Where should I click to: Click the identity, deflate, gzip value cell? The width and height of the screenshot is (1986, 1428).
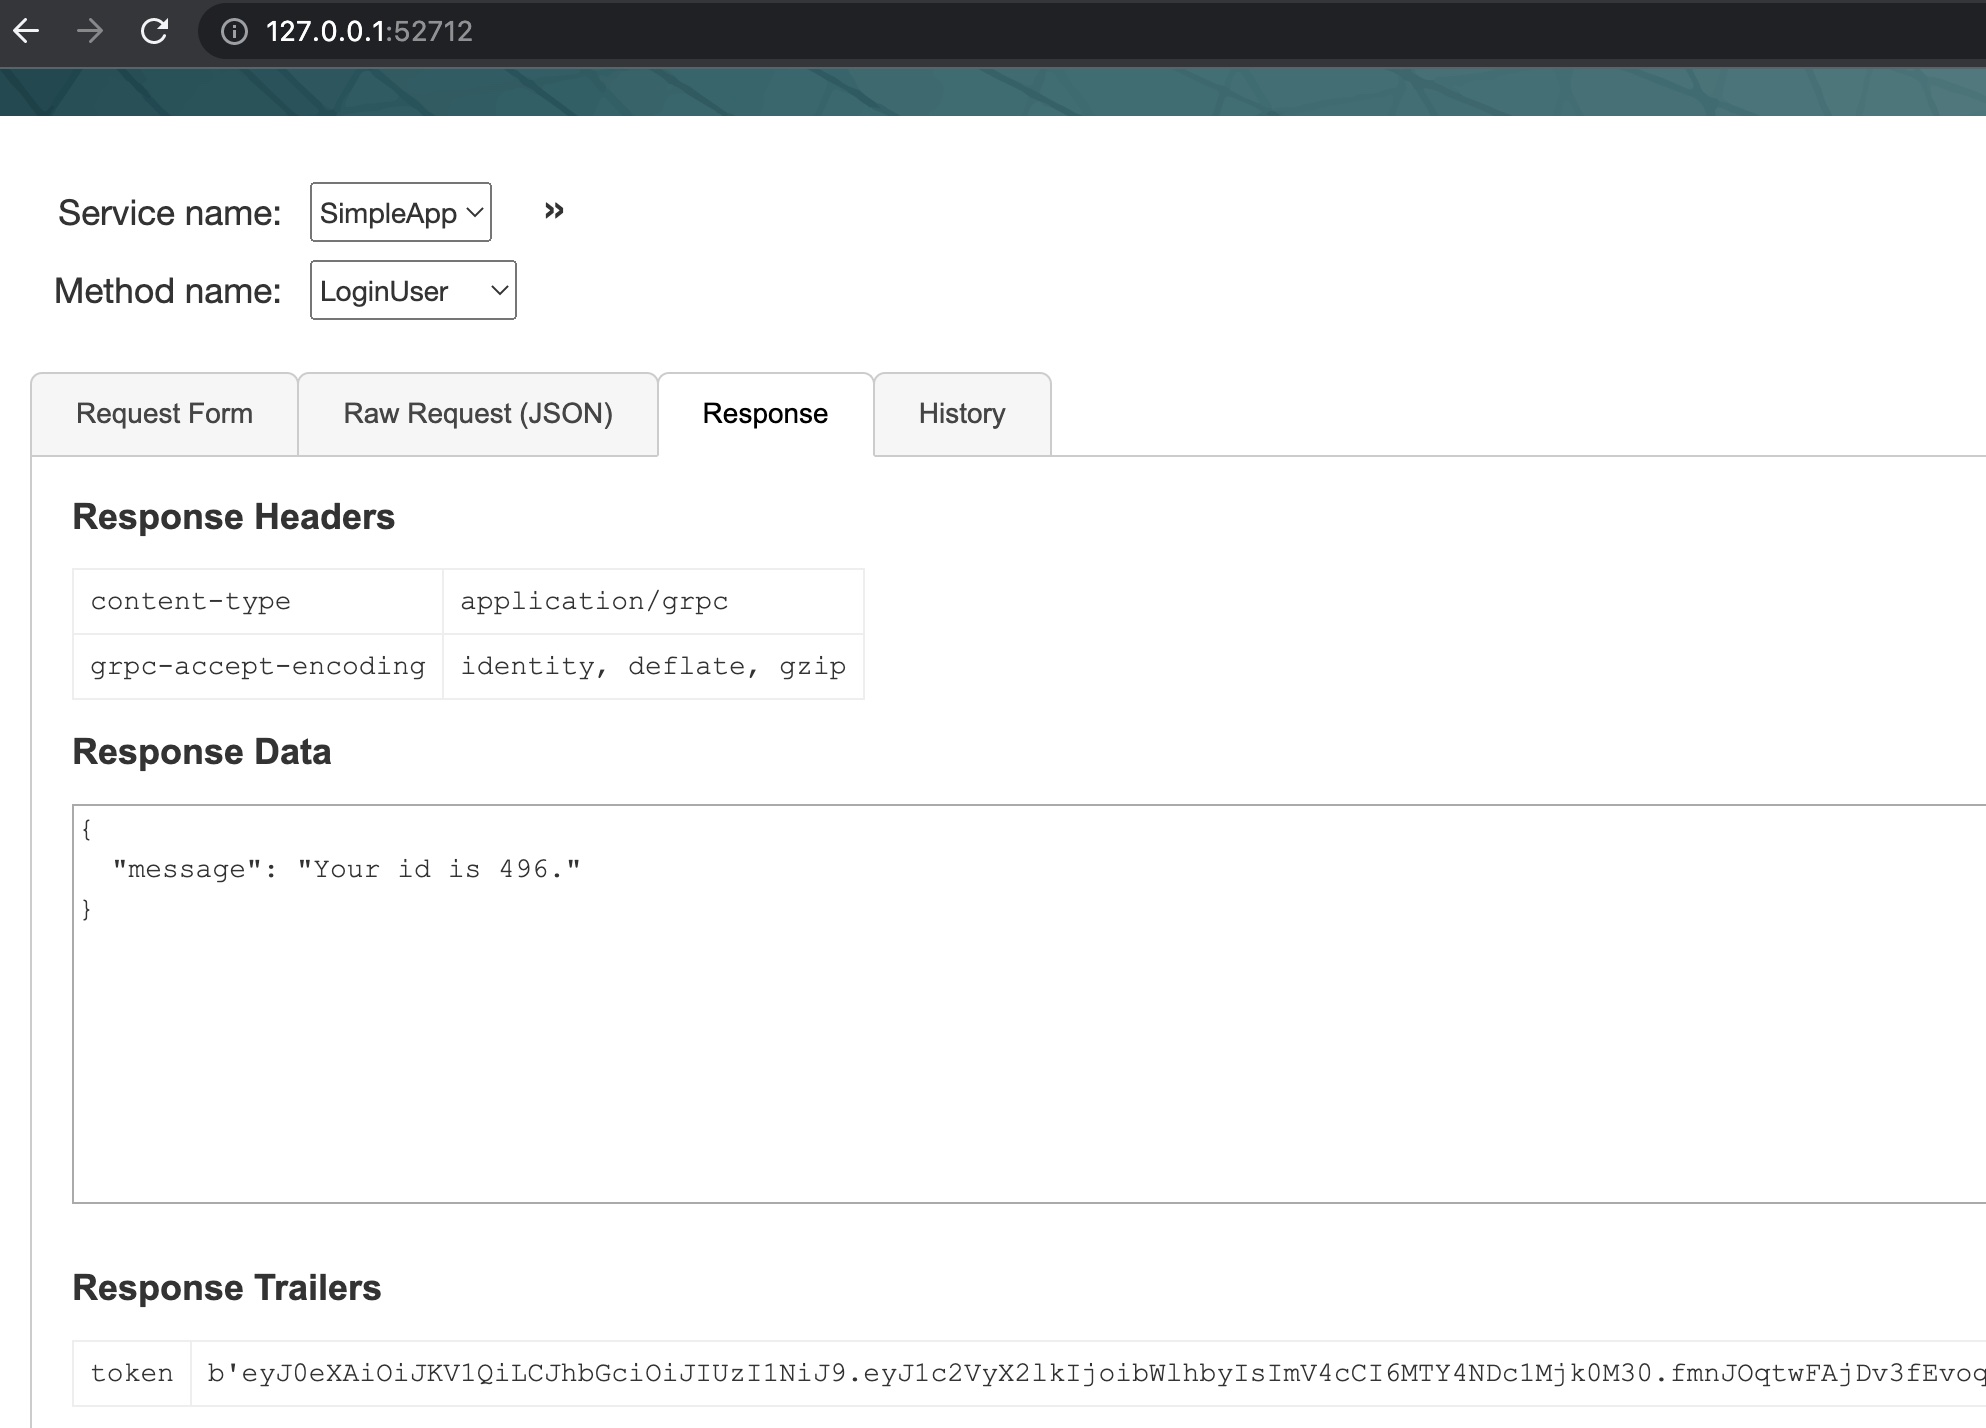pos(652,666)
